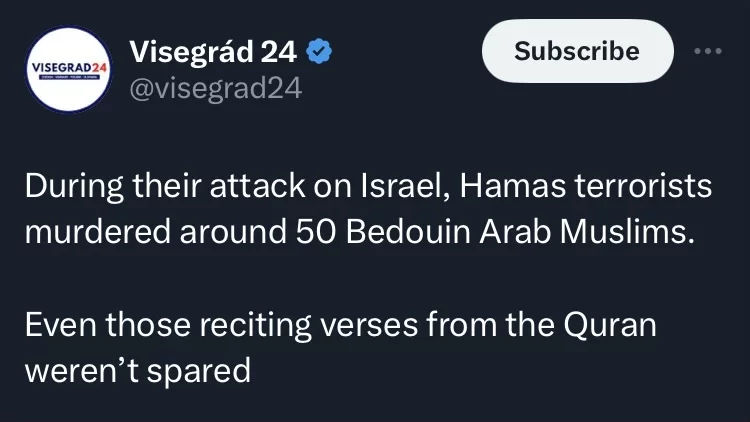Viewport: 750px width, 422px height.
Task: Click the blue verified checkmark badge
Action: tap(320, 49)
